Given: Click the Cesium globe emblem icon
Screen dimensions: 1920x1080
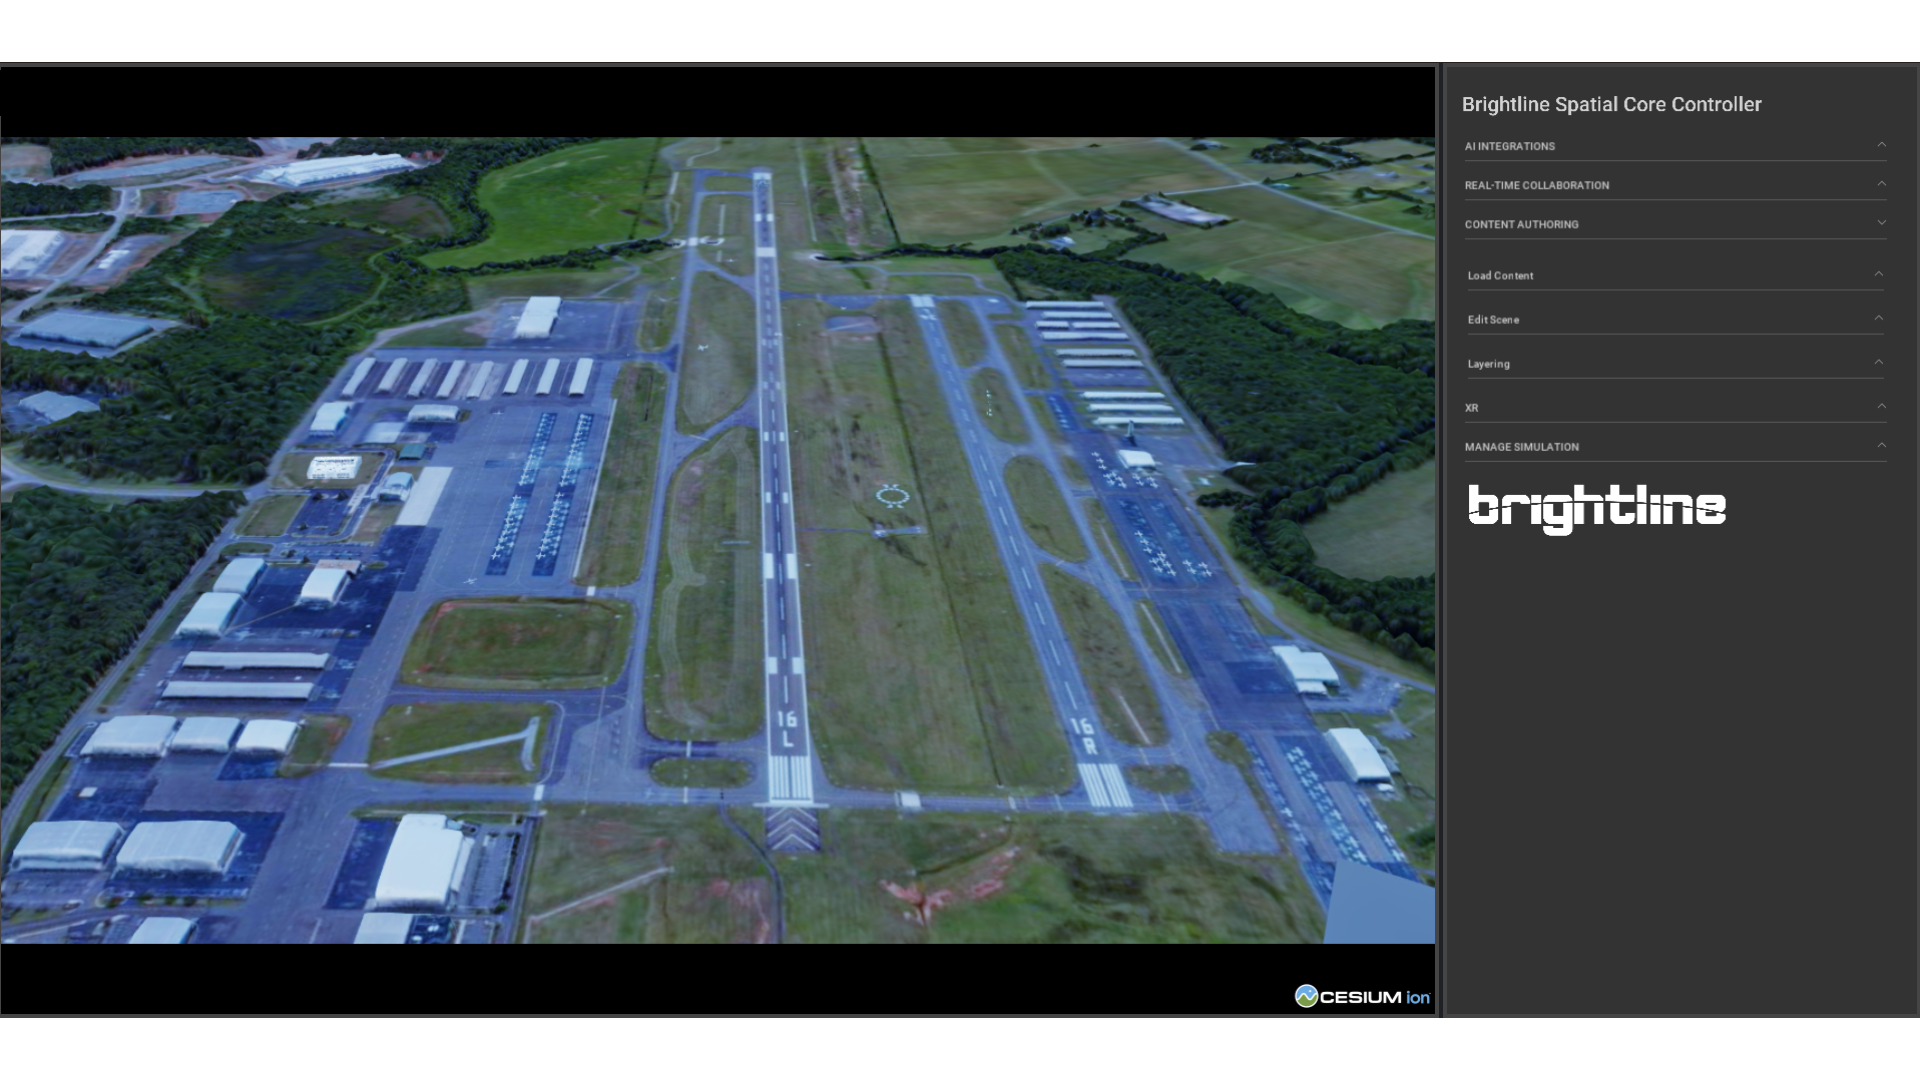Looking at the screenshot, I should click(1309, 996).
